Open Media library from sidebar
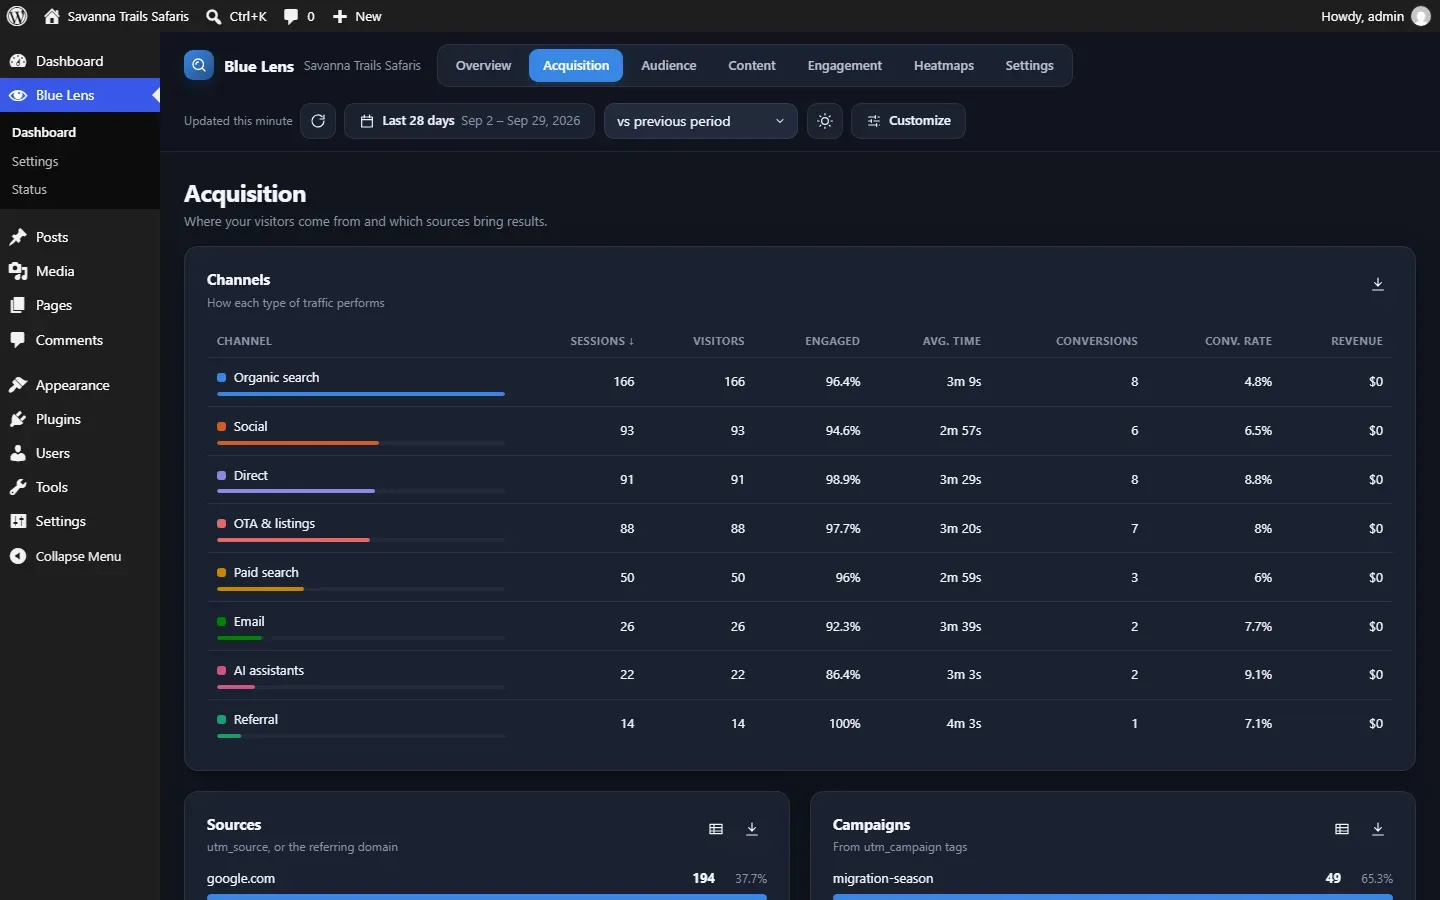Screen dimensions: 1440x900 pos(80,271)
